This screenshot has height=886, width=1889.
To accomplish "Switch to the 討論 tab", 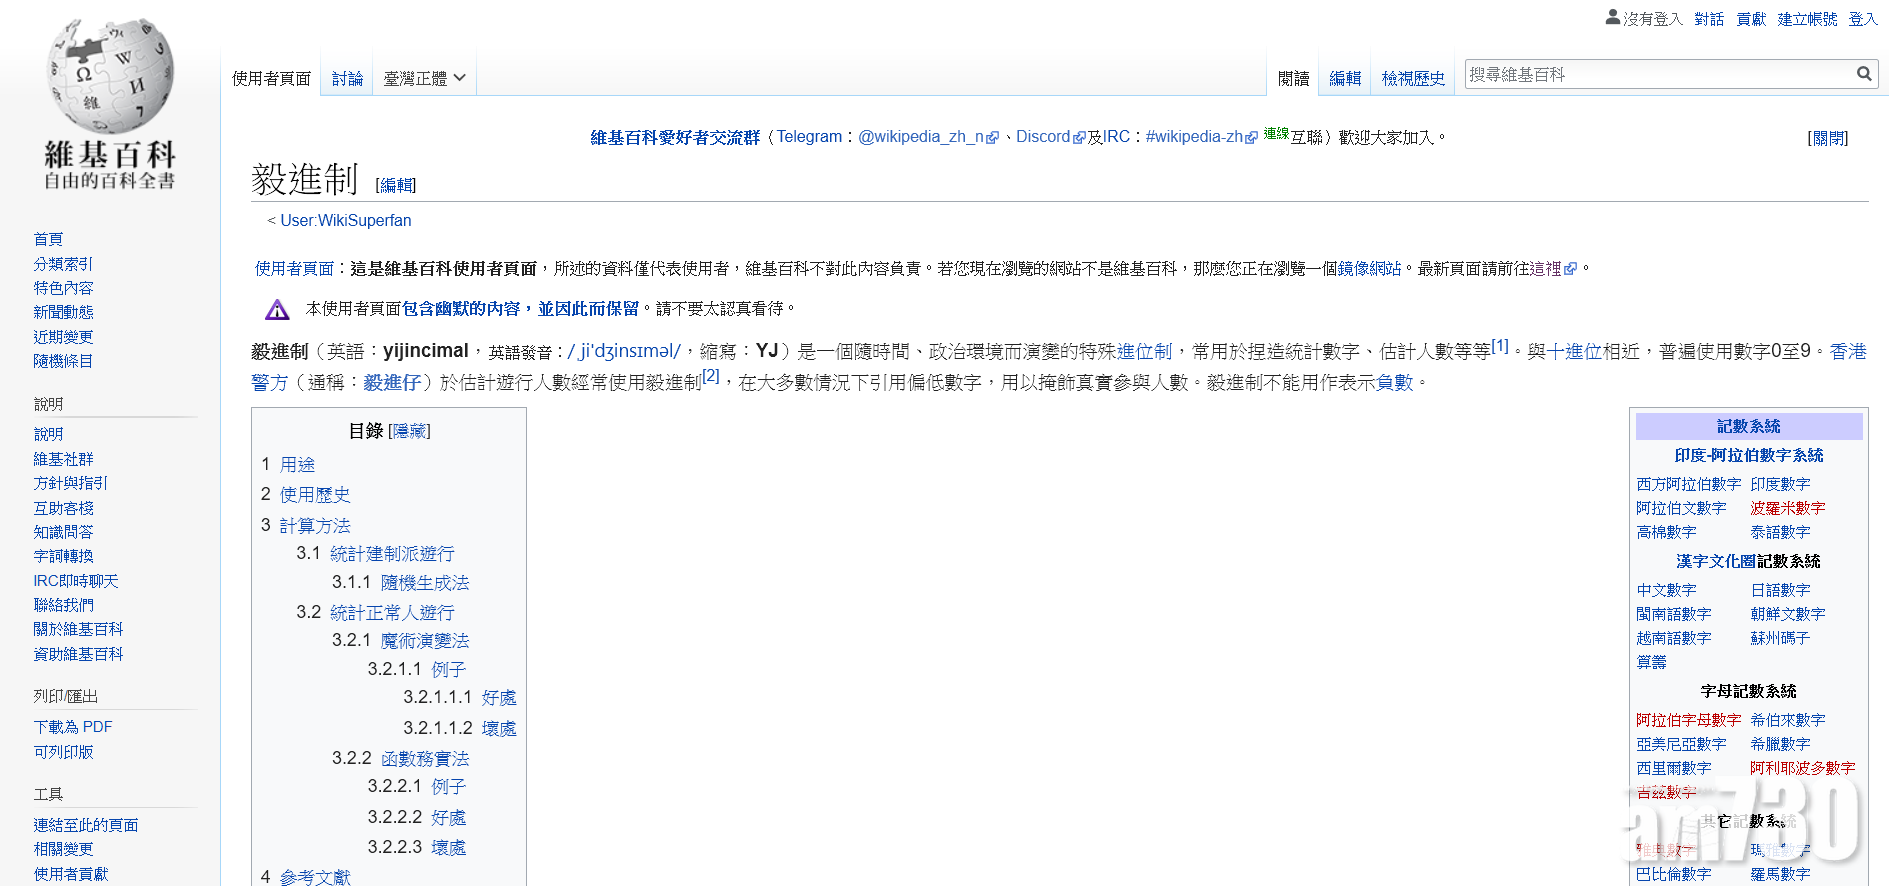I will tap(347, 78).
